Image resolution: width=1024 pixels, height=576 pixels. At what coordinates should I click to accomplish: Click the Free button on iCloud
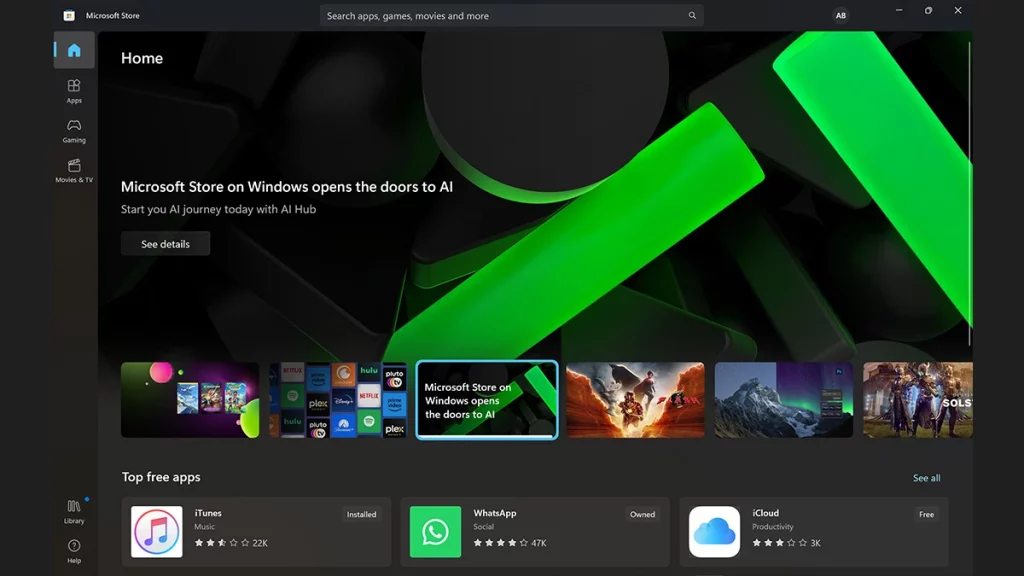coord(926,515)
